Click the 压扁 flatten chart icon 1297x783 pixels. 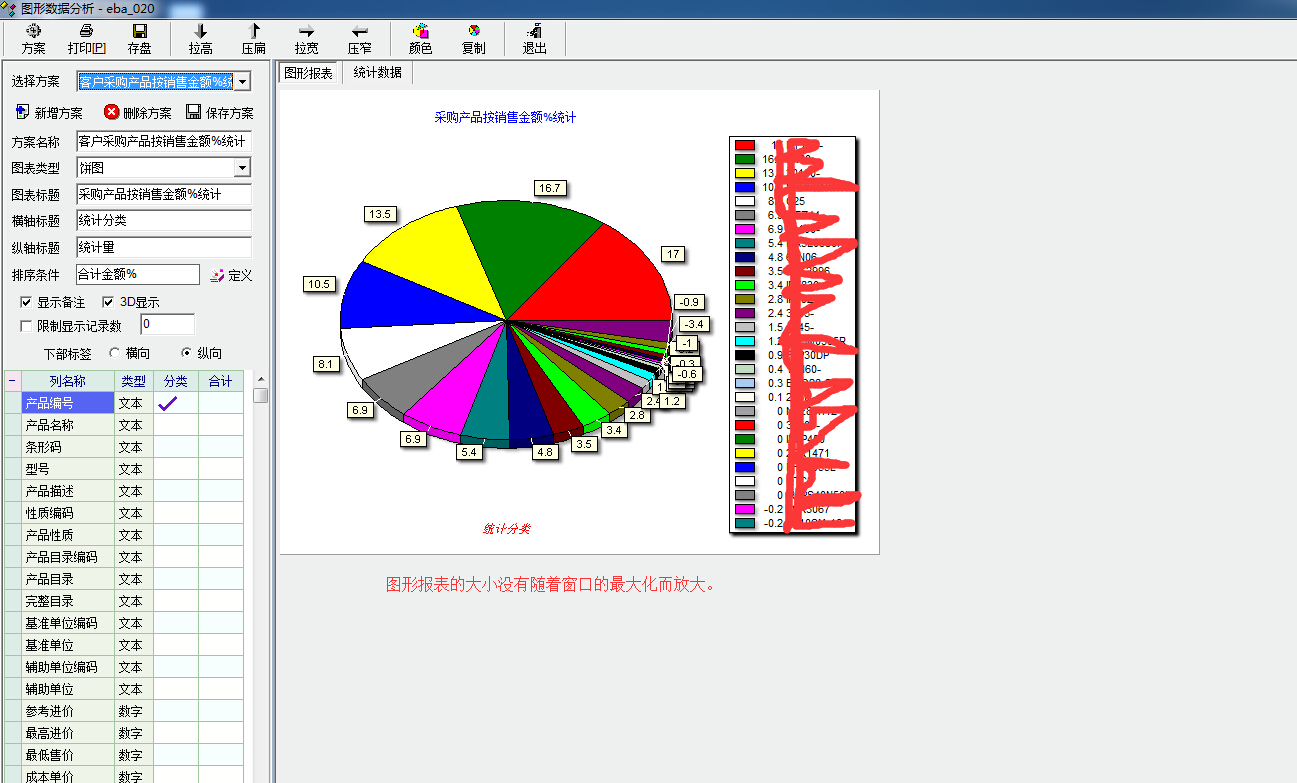click(253, 32)
